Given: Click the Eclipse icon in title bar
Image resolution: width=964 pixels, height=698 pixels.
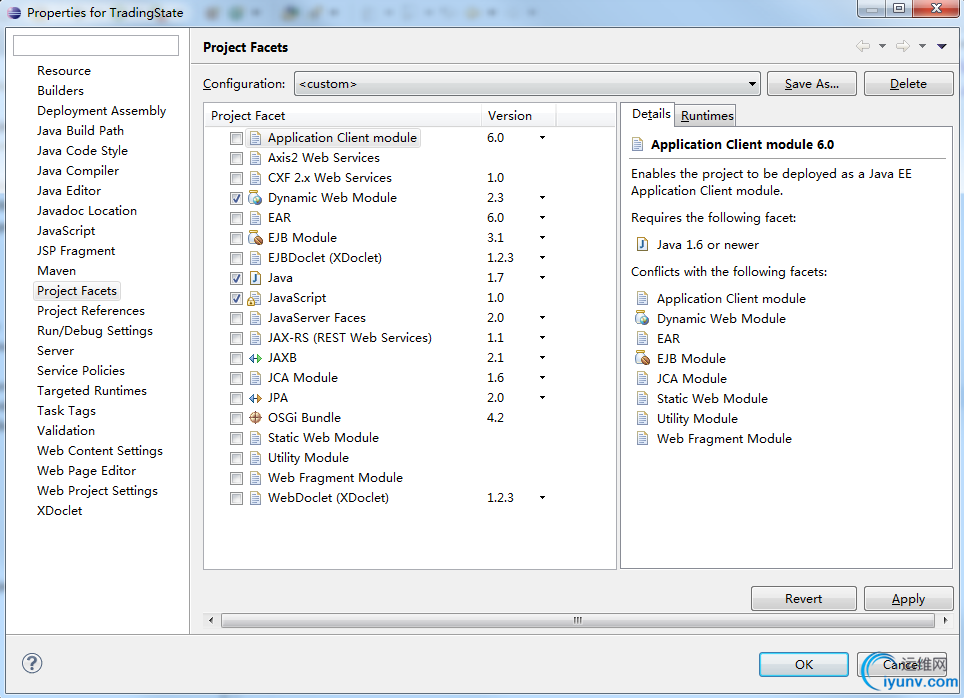Looking at the screenshot, I should (x=14, y=12).
